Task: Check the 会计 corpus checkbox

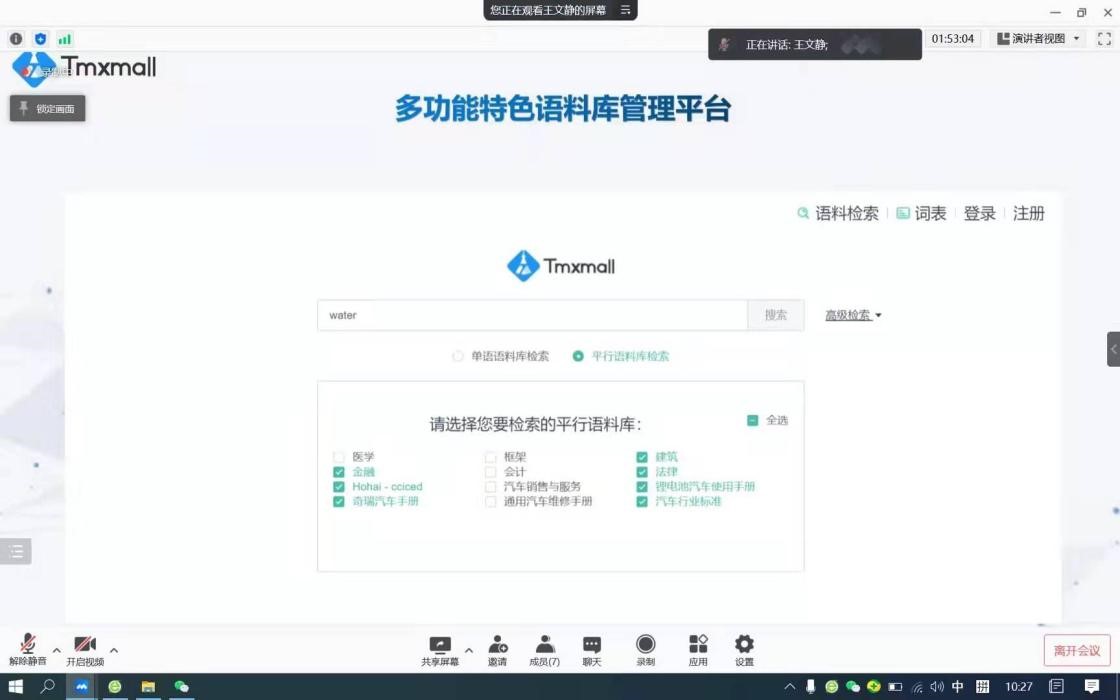Action: [491, 472]
